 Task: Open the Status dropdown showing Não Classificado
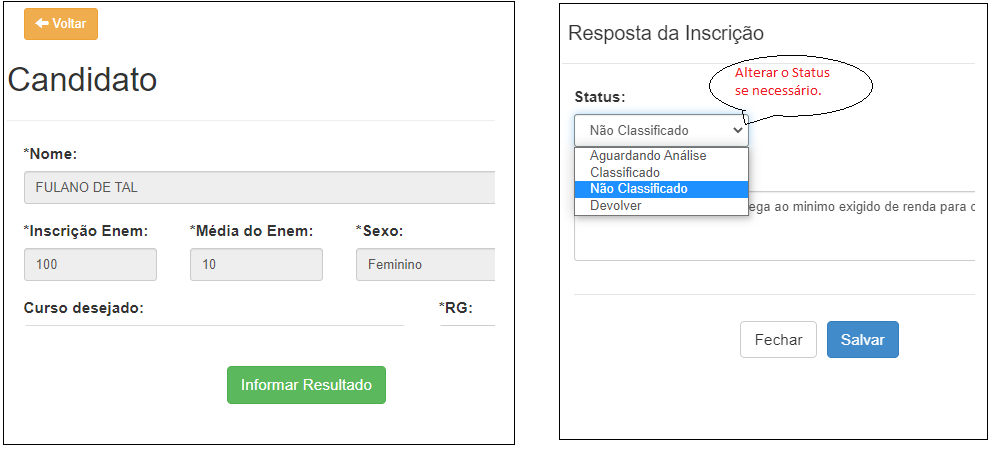661,130
